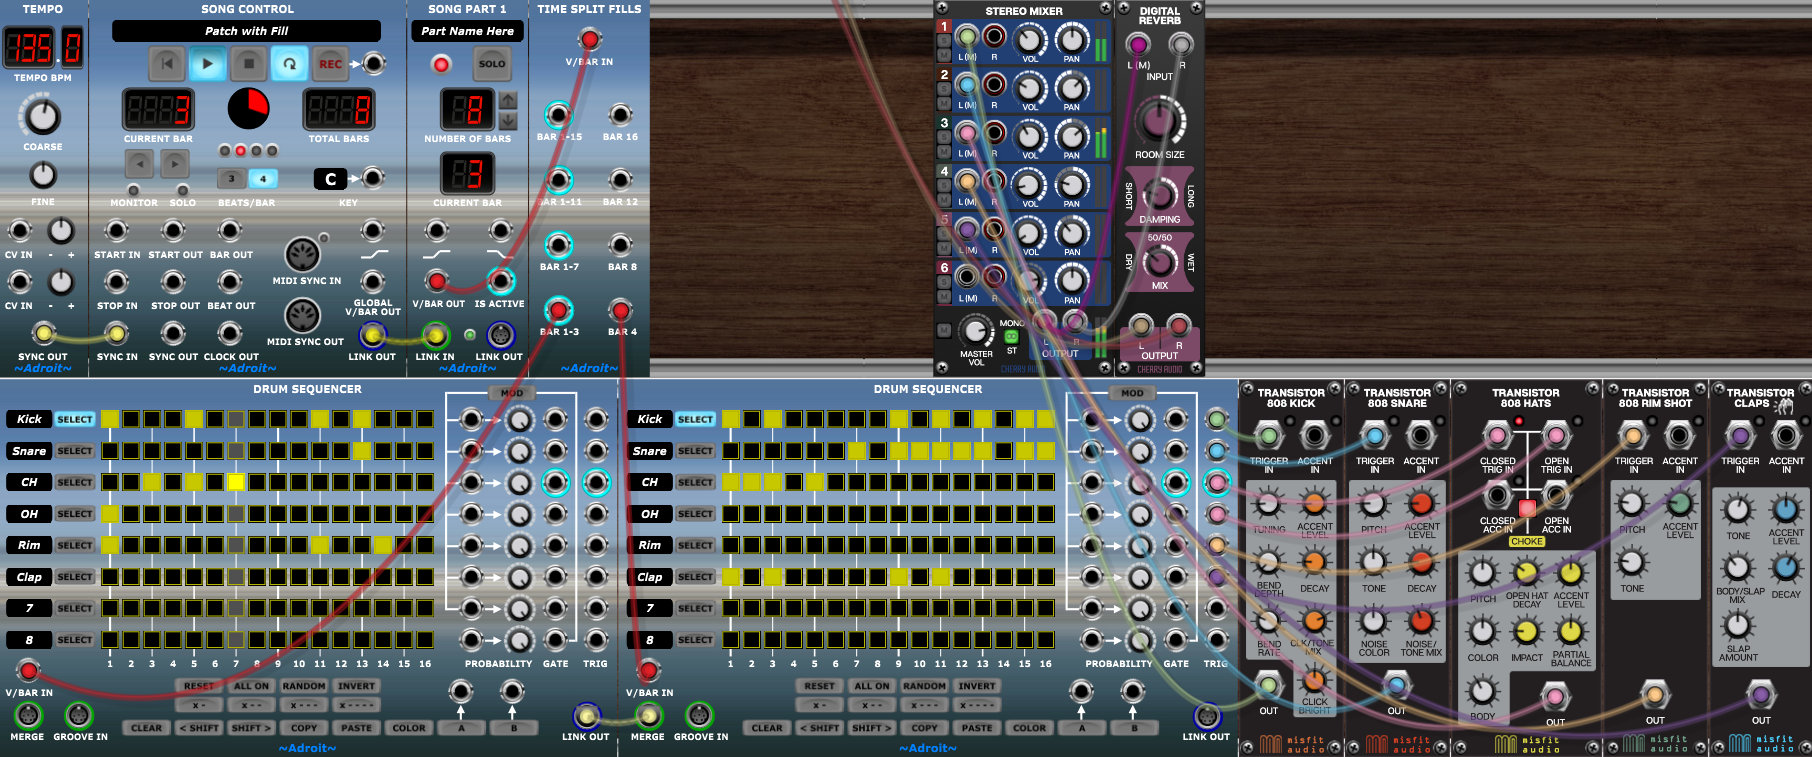Image resolution: width=1812 pixels, height=757 pixels.
Task: Click pattern A button in left Drum Sequencer
Action: (460, 728)
